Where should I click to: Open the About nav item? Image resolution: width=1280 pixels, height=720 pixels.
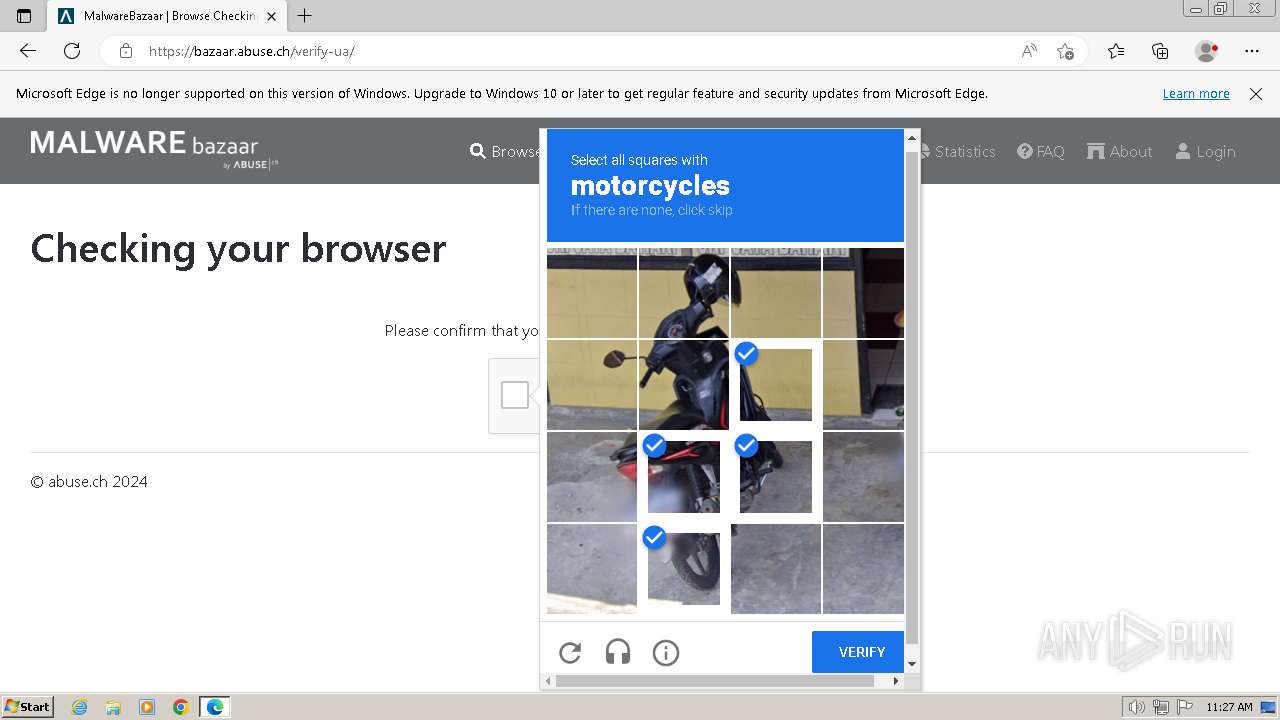[x=1120, y=151]
